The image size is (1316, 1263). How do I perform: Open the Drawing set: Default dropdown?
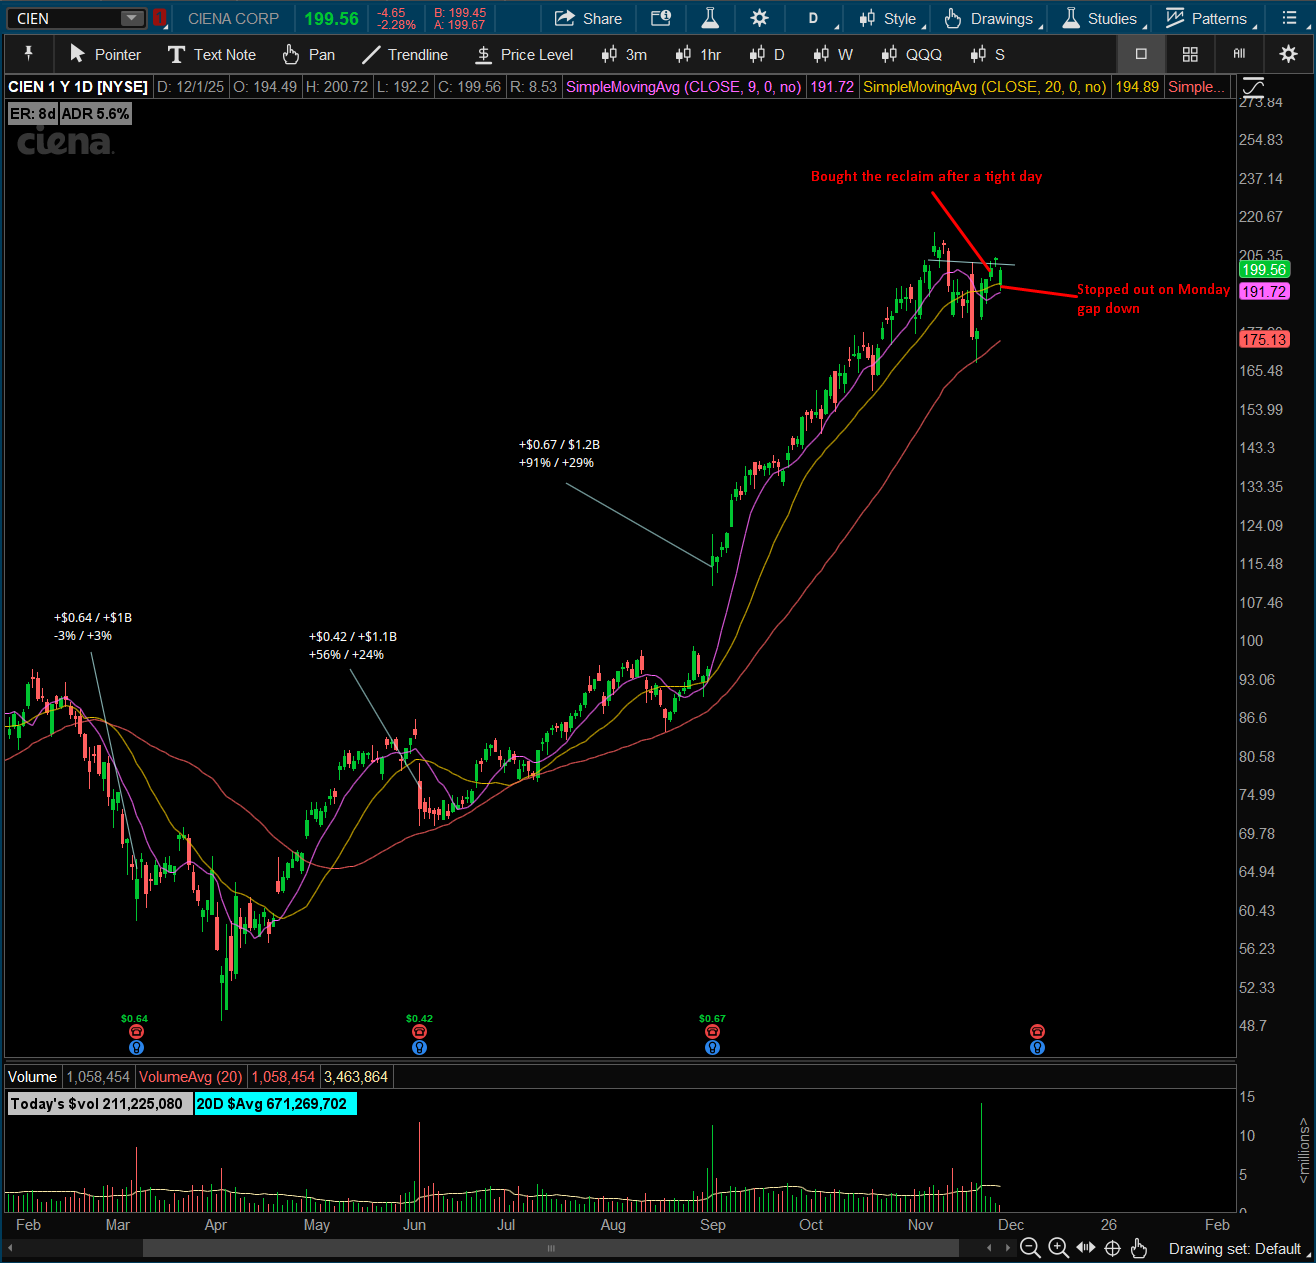(1239, 1248)
